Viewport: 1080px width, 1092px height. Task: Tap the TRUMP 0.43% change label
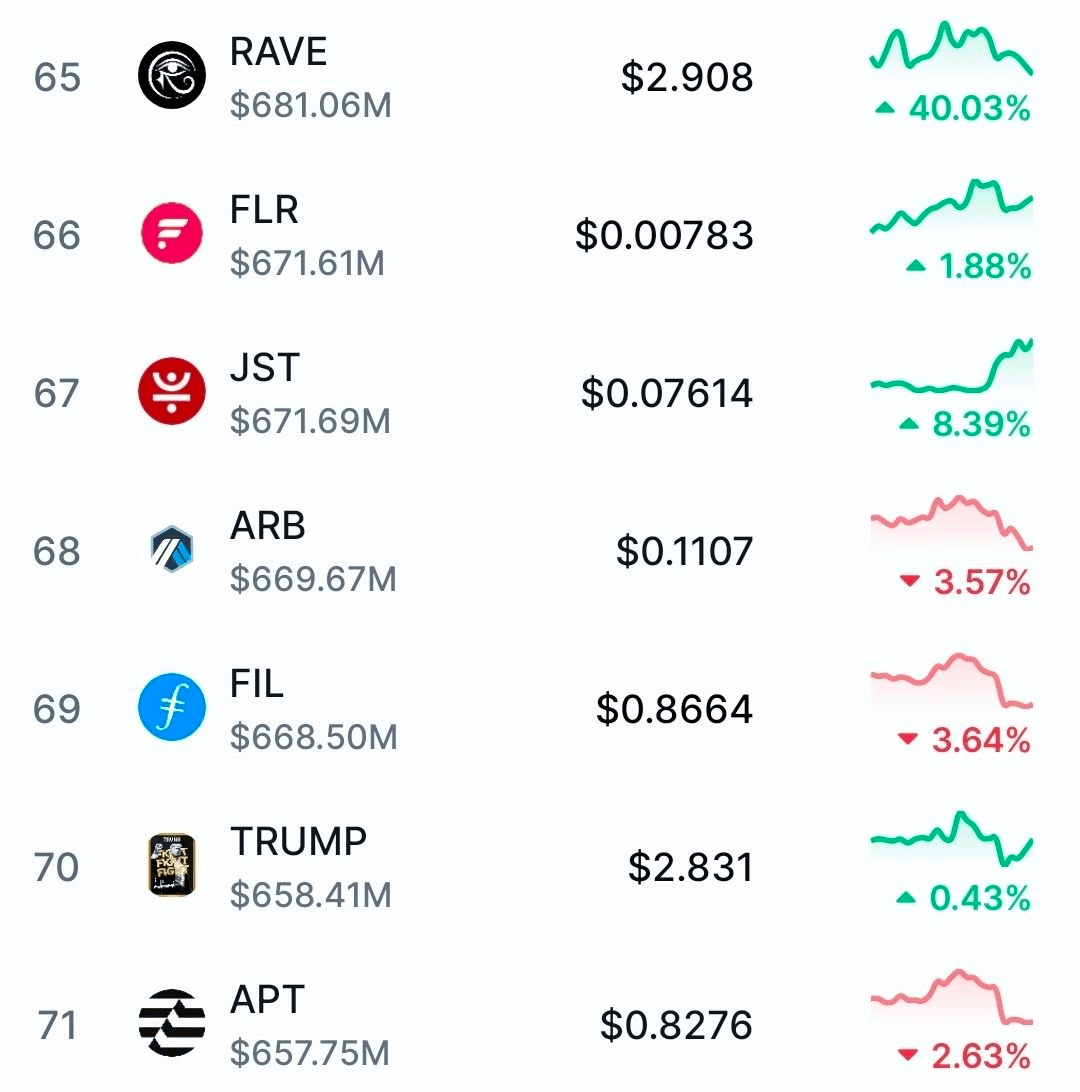(964, 899)
